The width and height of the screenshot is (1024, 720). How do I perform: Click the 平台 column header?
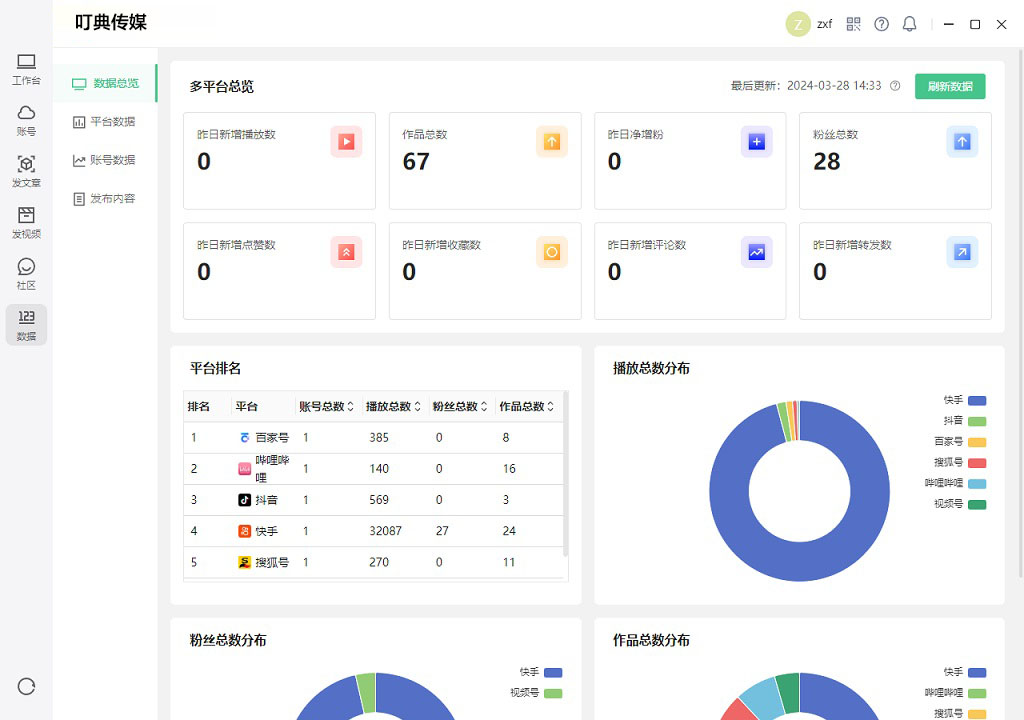point(247,406)
